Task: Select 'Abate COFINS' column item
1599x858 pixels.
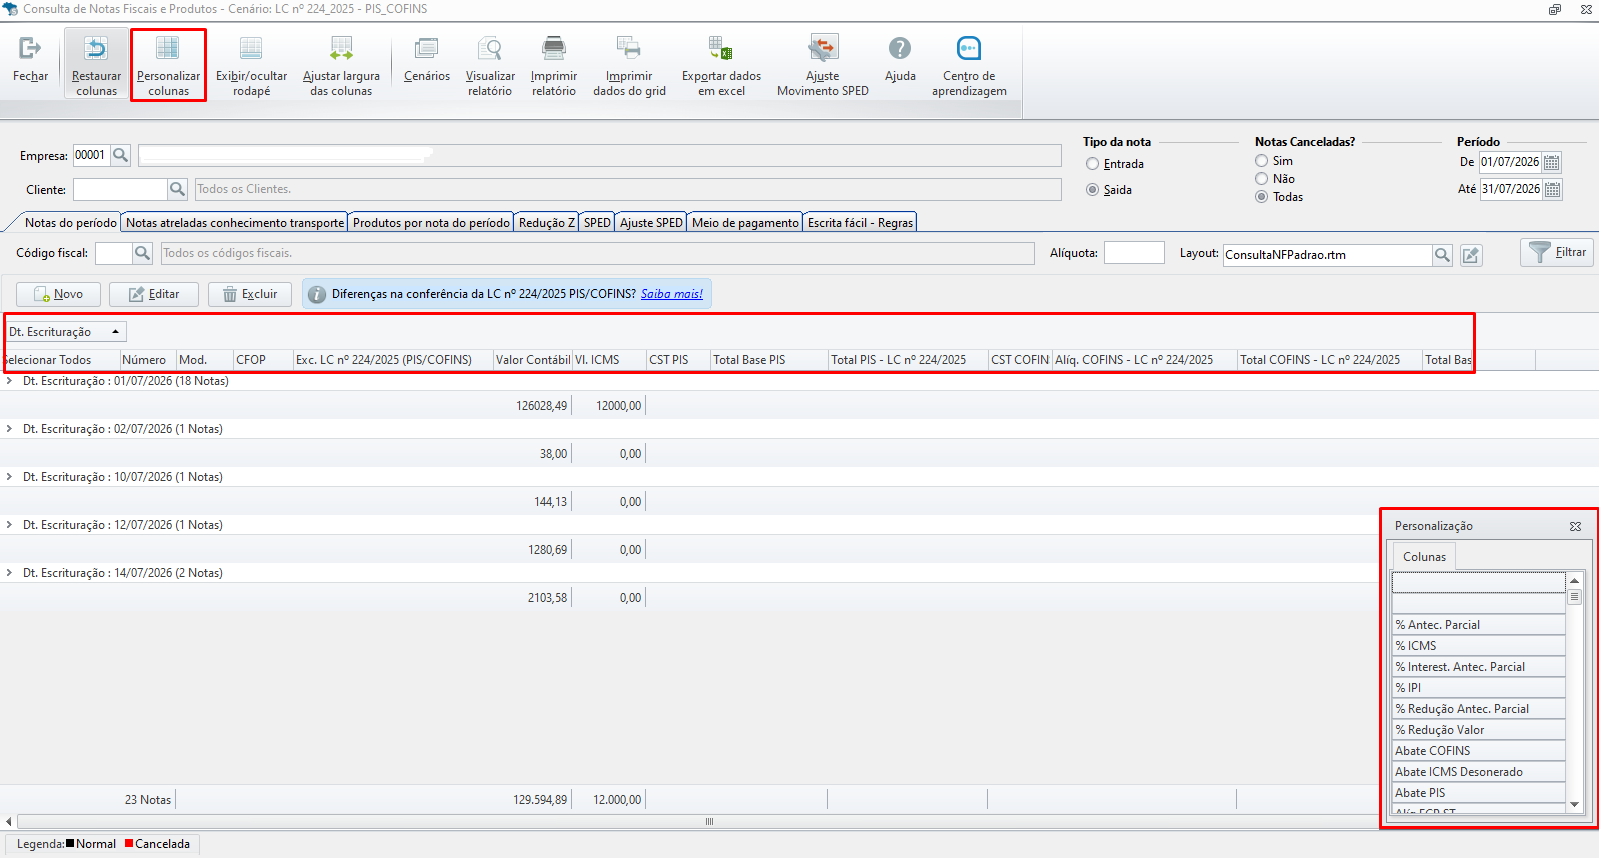Action: (1478, 751)
